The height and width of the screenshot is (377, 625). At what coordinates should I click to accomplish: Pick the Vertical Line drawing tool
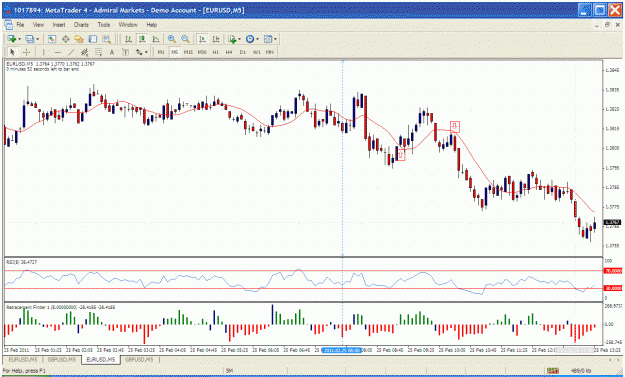(43, 52)
